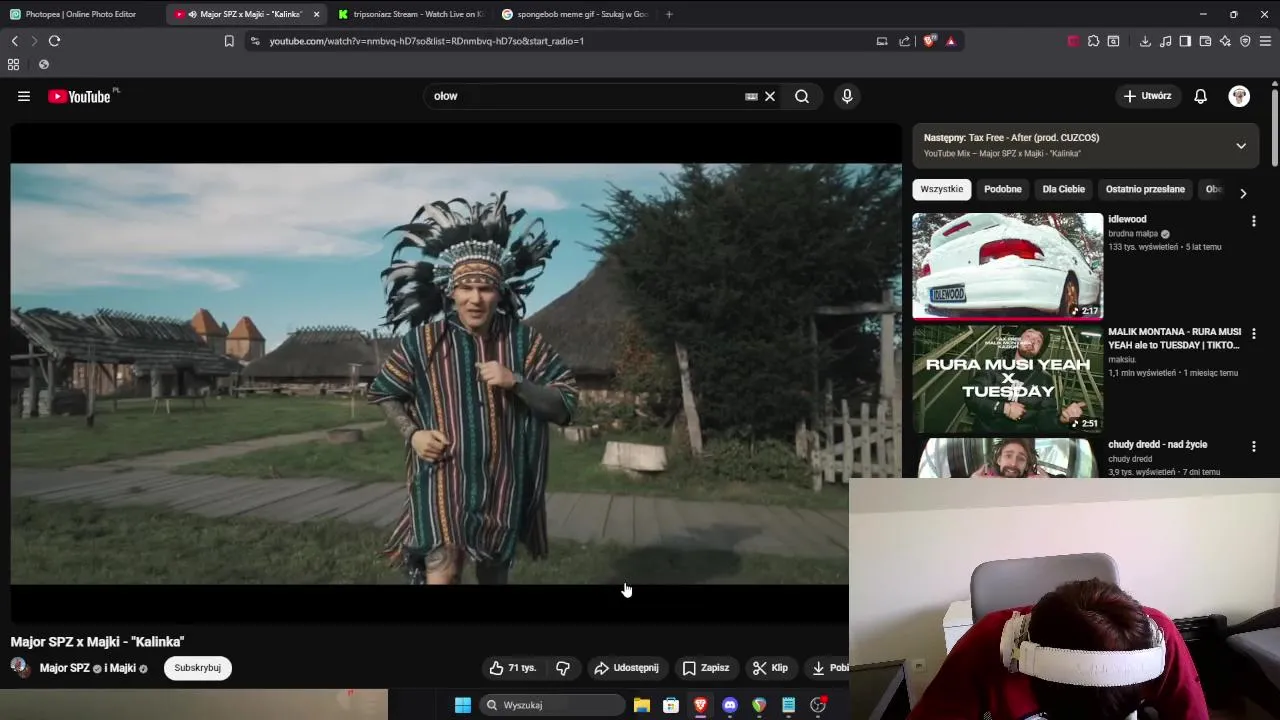The width and height of the screenshot is (1280, 720).
Task: Open options menu for MALIK MONTANA video
Action: pyautogui.click(x=1254, y=334)
